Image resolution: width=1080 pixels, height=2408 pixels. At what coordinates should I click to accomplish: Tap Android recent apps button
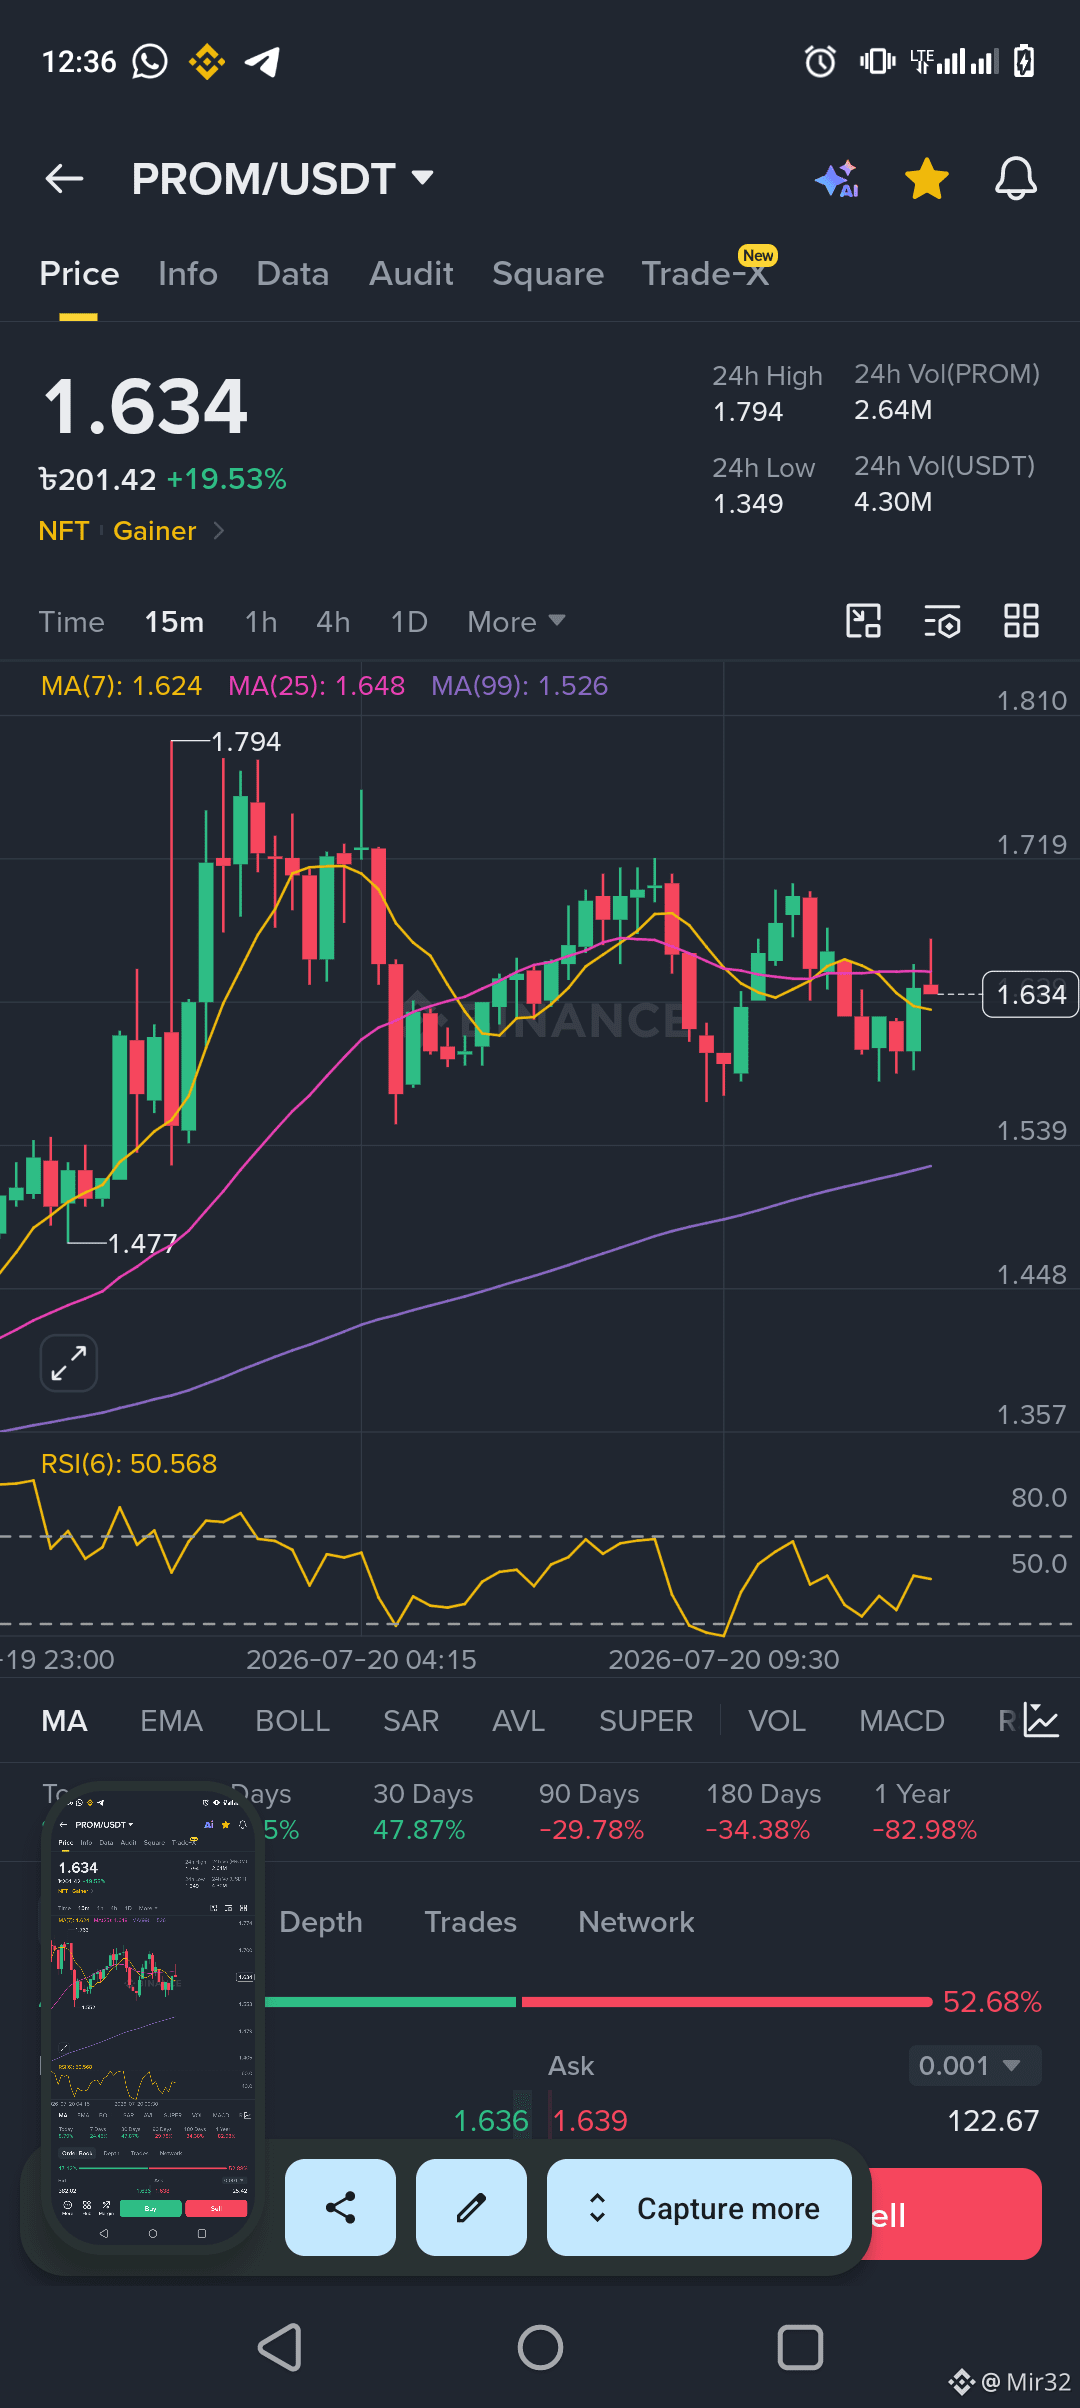click(x=800, y=2347)
